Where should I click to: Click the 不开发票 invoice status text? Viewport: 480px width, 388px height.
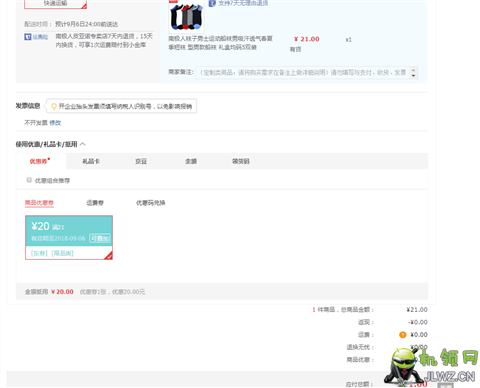pyautogui.click(x=36, y=123)
